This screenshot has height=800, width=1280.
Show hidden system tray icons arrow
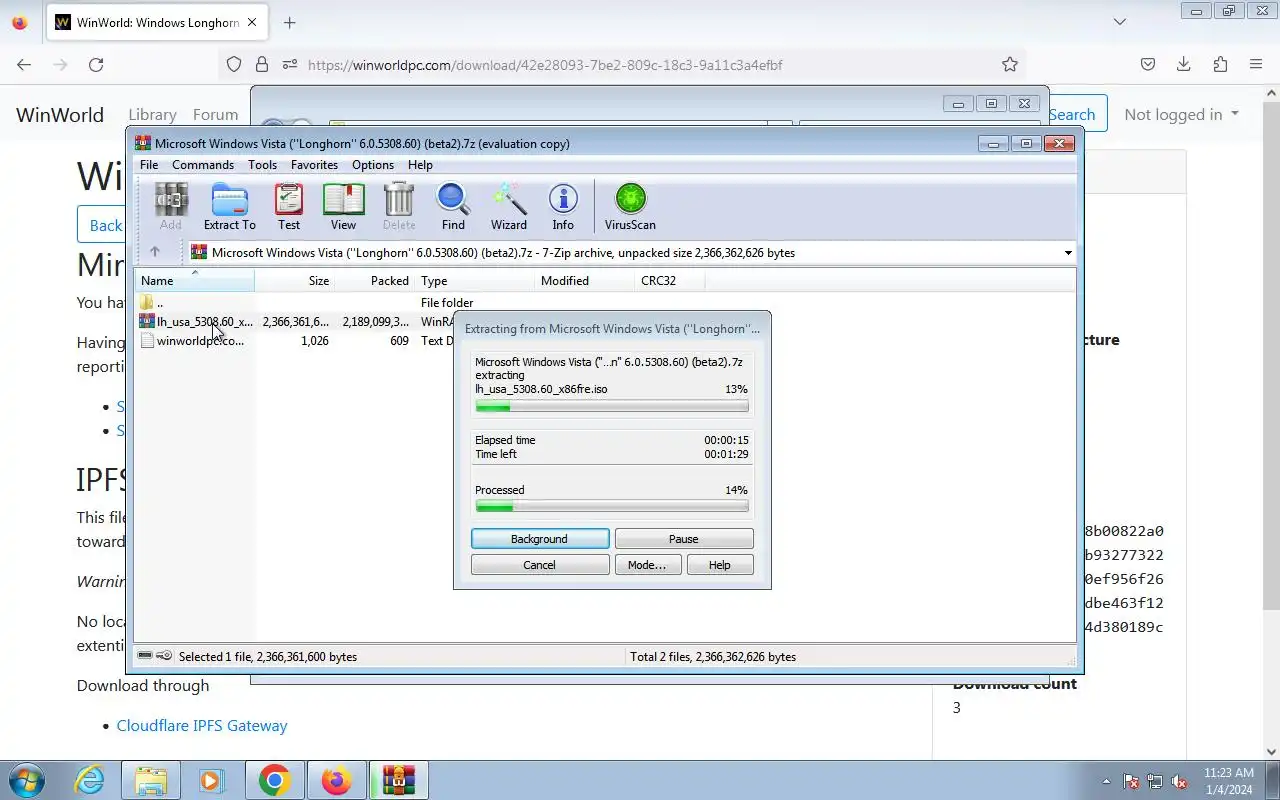click(1105, 781)
